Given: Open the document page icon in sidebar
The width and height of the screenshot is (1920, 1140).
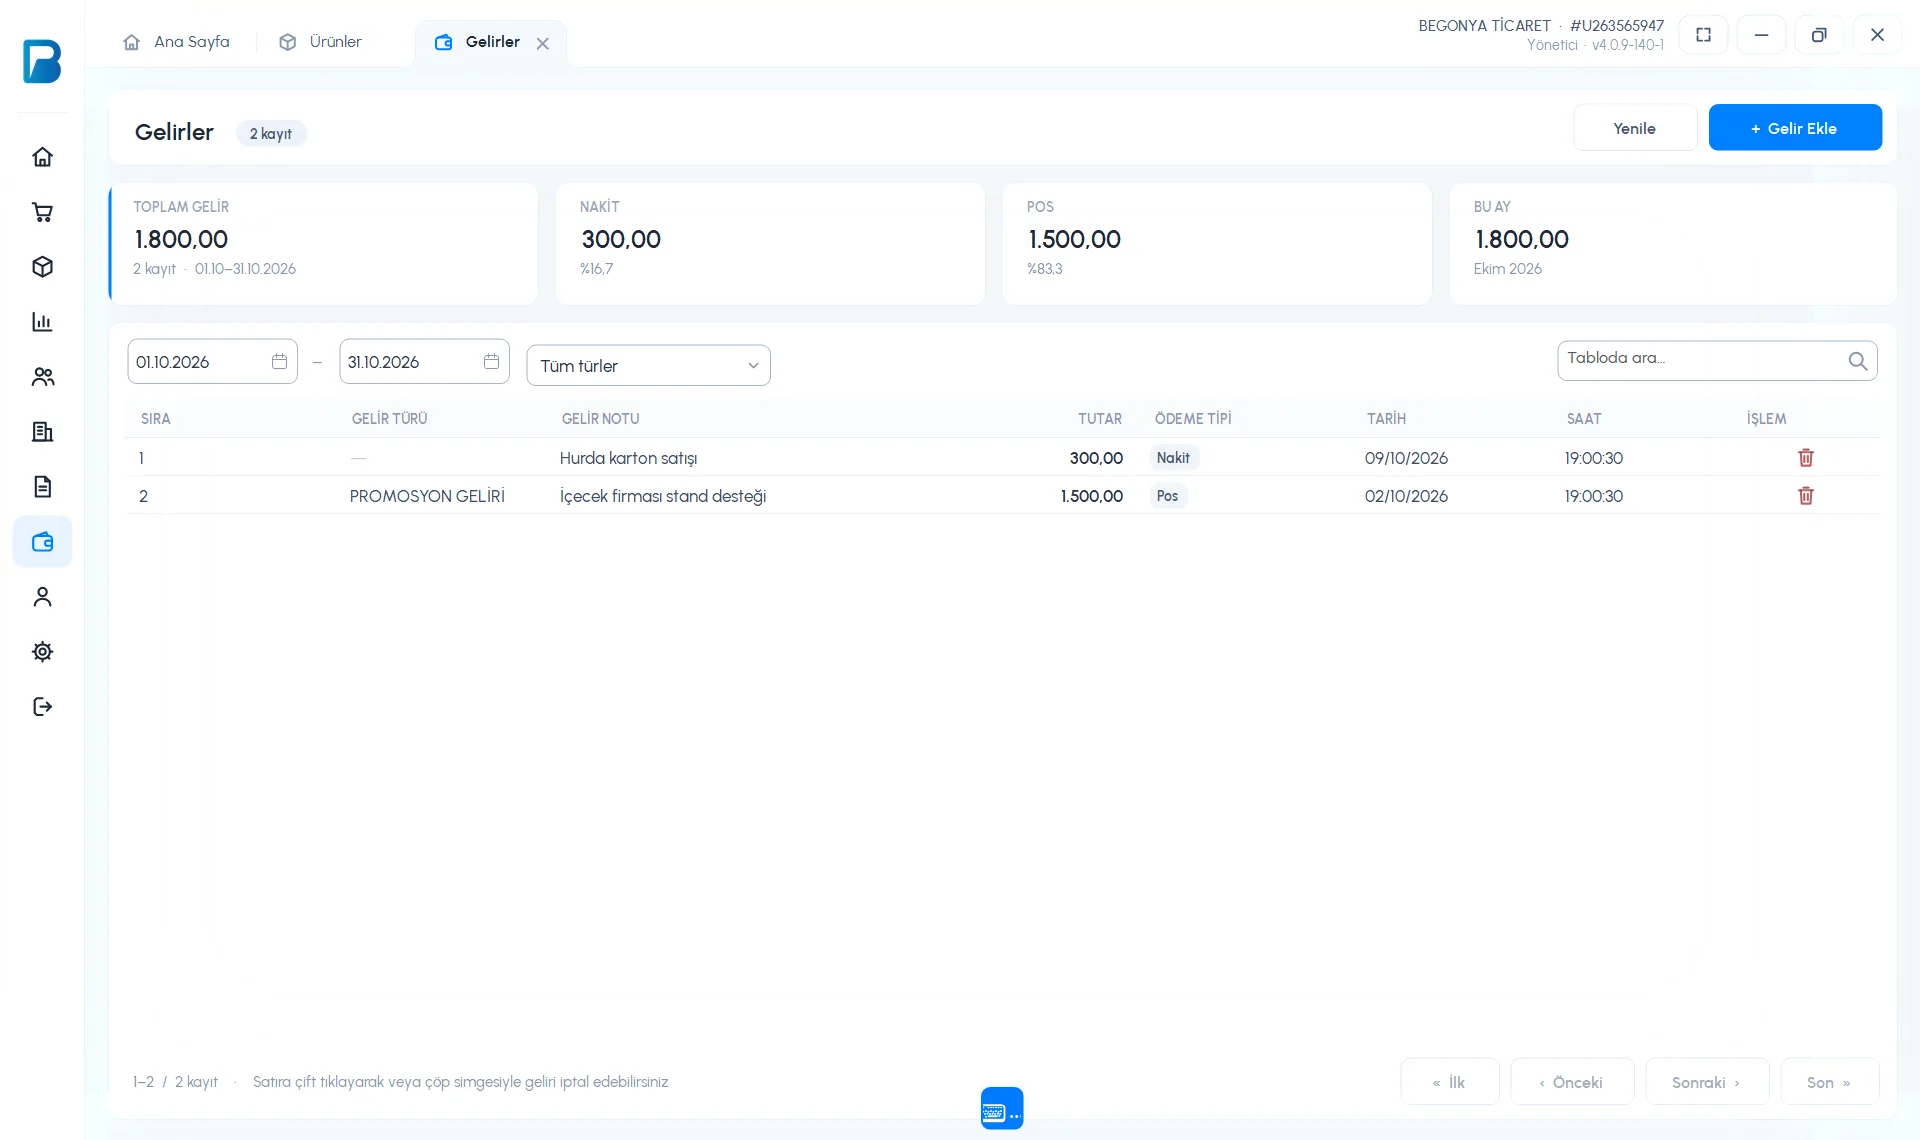Looking at the screenshot, I should [42, 487].
